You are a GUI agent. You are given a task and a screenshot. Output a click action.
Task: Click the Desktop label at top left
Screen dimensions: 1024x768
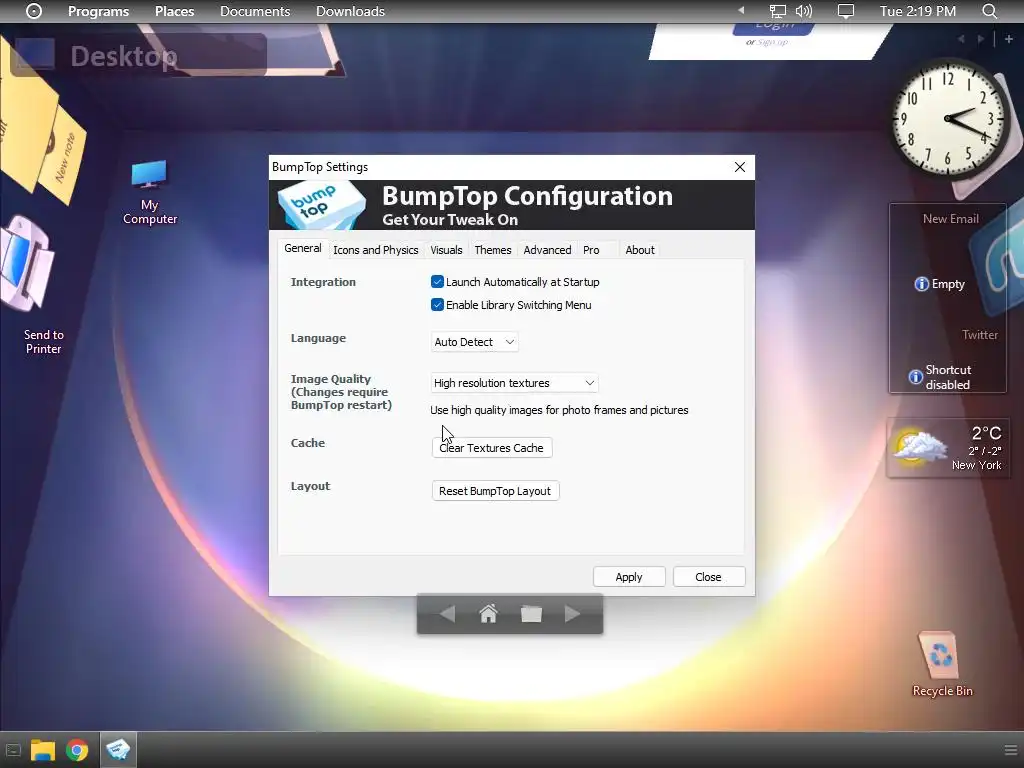pyautogui.click(x=124, y=56)
